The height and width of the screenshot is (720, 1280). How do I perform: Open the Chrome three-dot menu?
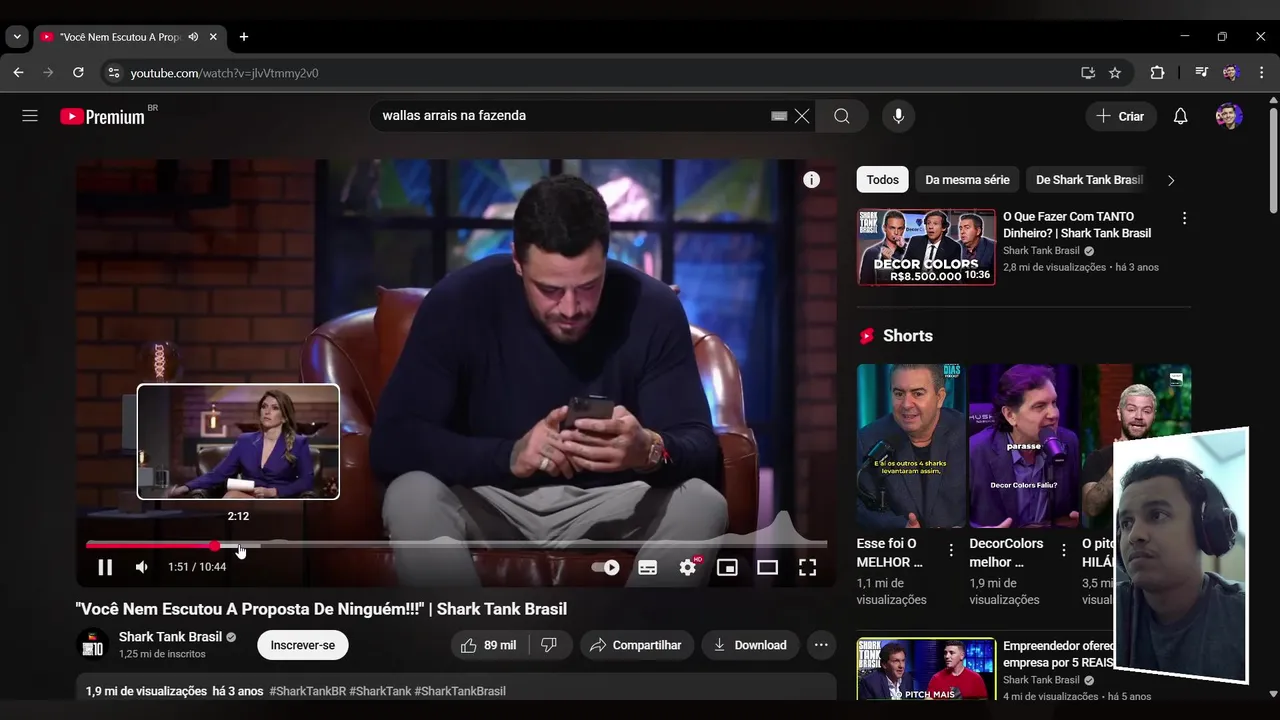click(1262, 73)
